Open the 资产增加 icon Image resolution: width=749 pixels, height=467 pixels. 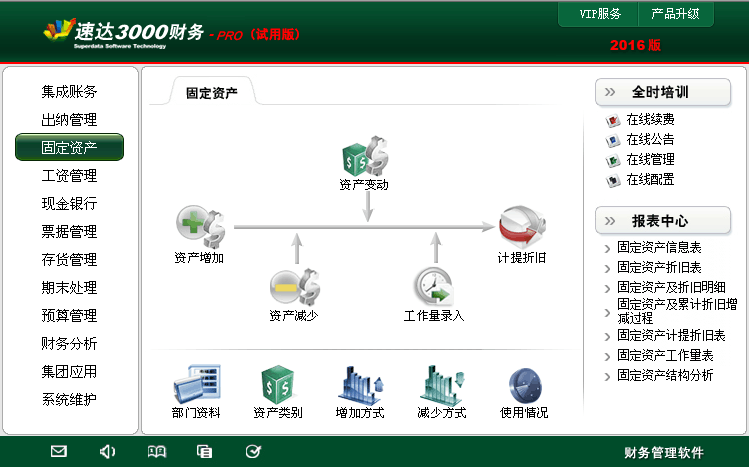click(x=201, y=227)
